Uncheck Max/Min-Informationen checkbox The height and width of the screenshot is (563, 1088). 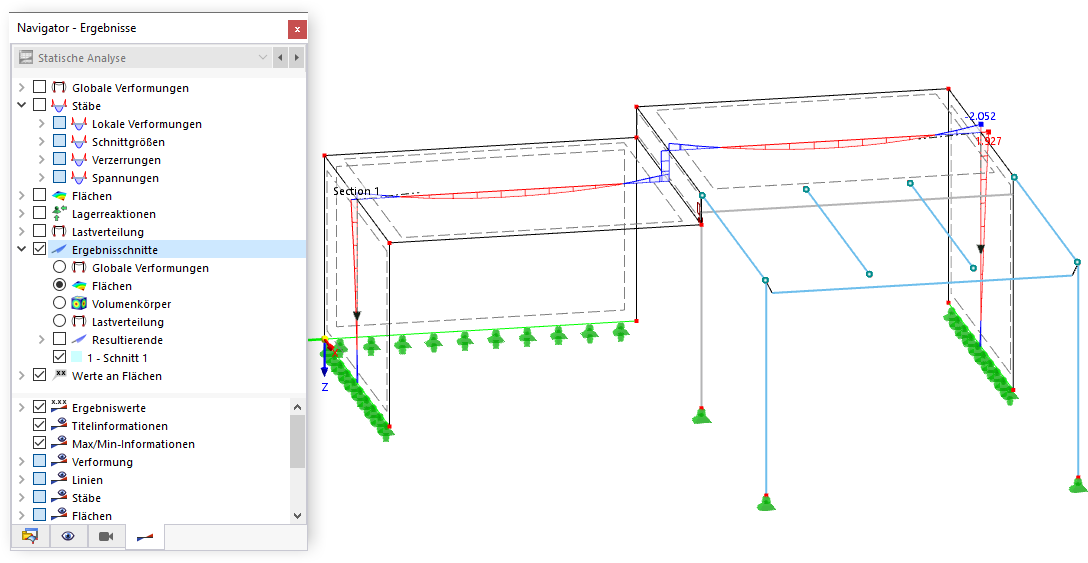pyautogui.click(x=40, y=444)
